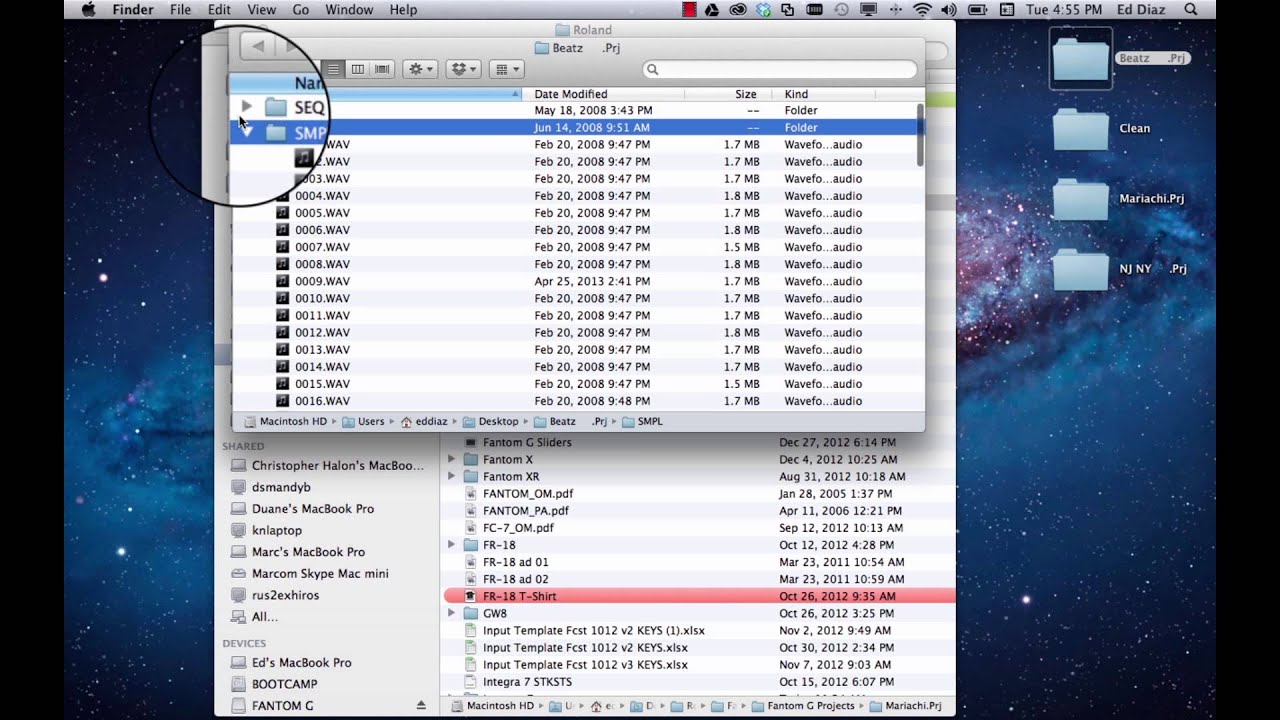Screen dimensions: 1280x720
Task: Click the red film-strip menu bar icon
Action: coord(689,10)
